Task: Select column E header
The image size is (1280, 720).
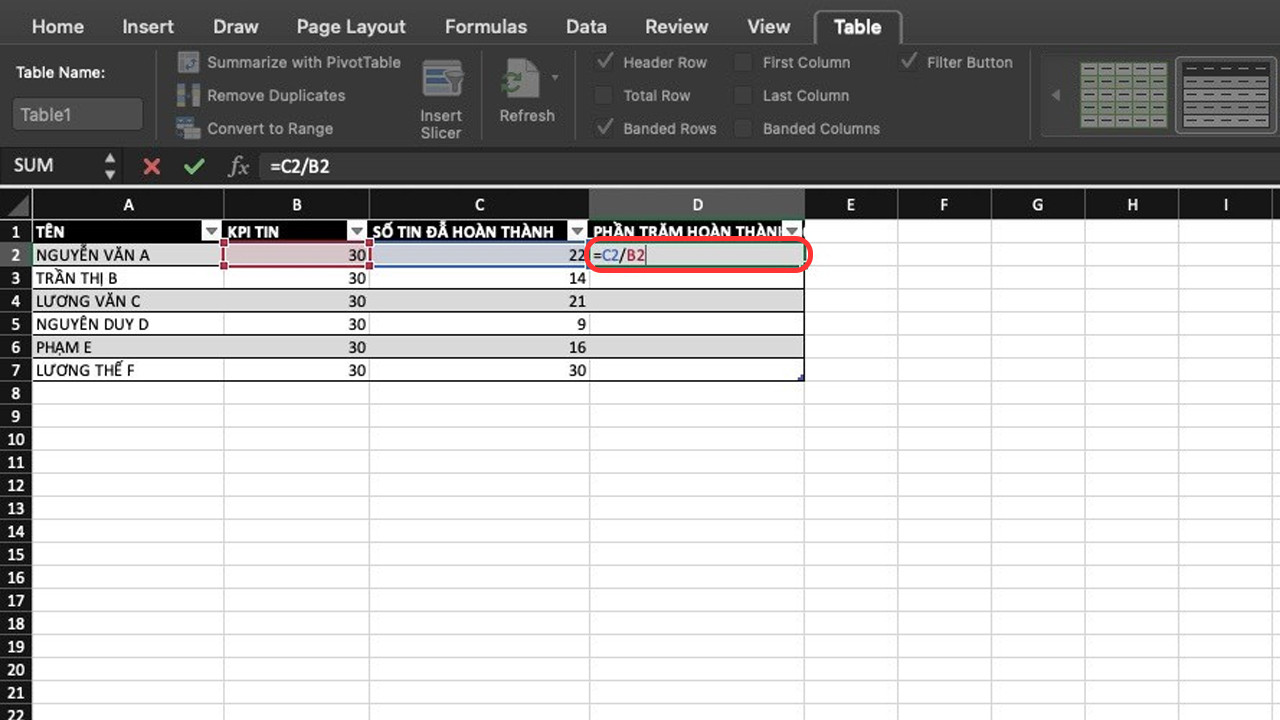Action: pyautogui.click(x=850, y=205)
